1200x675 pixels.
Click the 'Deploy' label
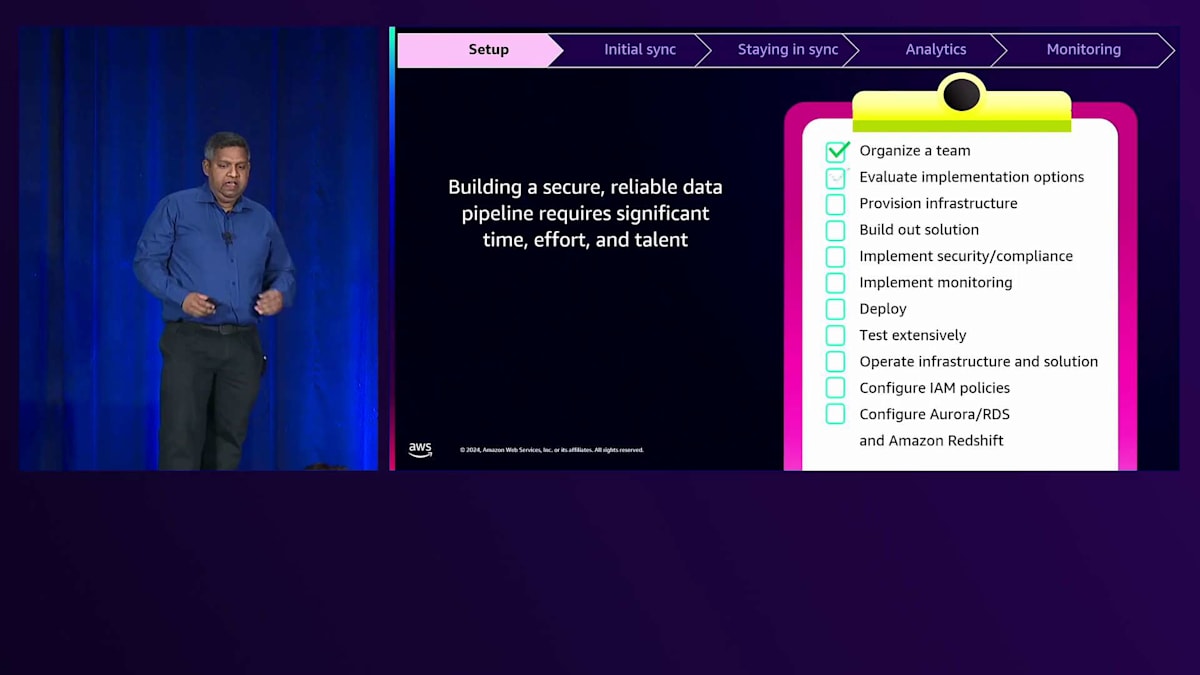tap(883, 309)
